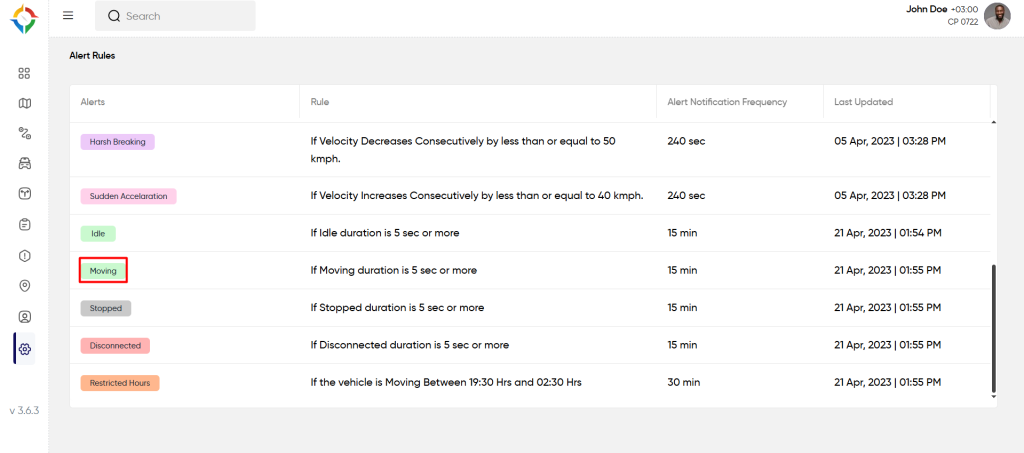Open the map view icon in sidebar

click(x=24, y=103)
